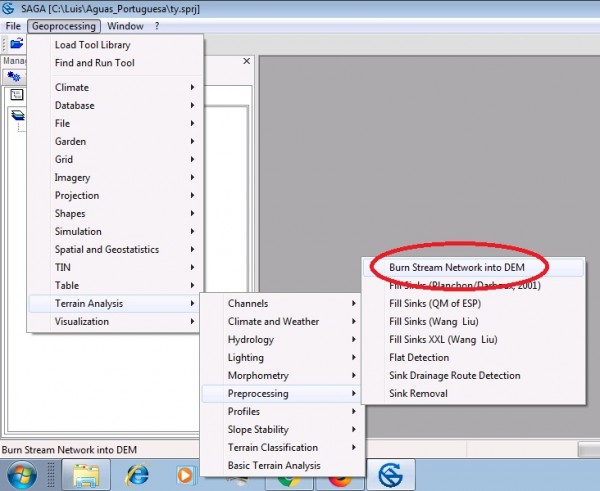Image resolution: width=600 pixels, height=491 pixels.
Task: Click status bar text Burn Stream Network into DEM
Action: 69,450
